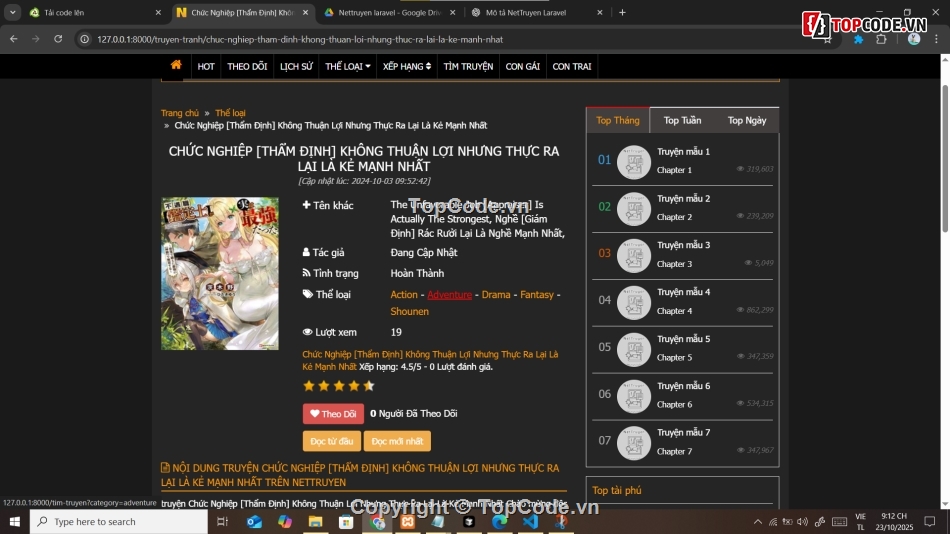
Task: Open Truyện mẫu 2 title
Action: pyautogui.click(x=683, y=198)
